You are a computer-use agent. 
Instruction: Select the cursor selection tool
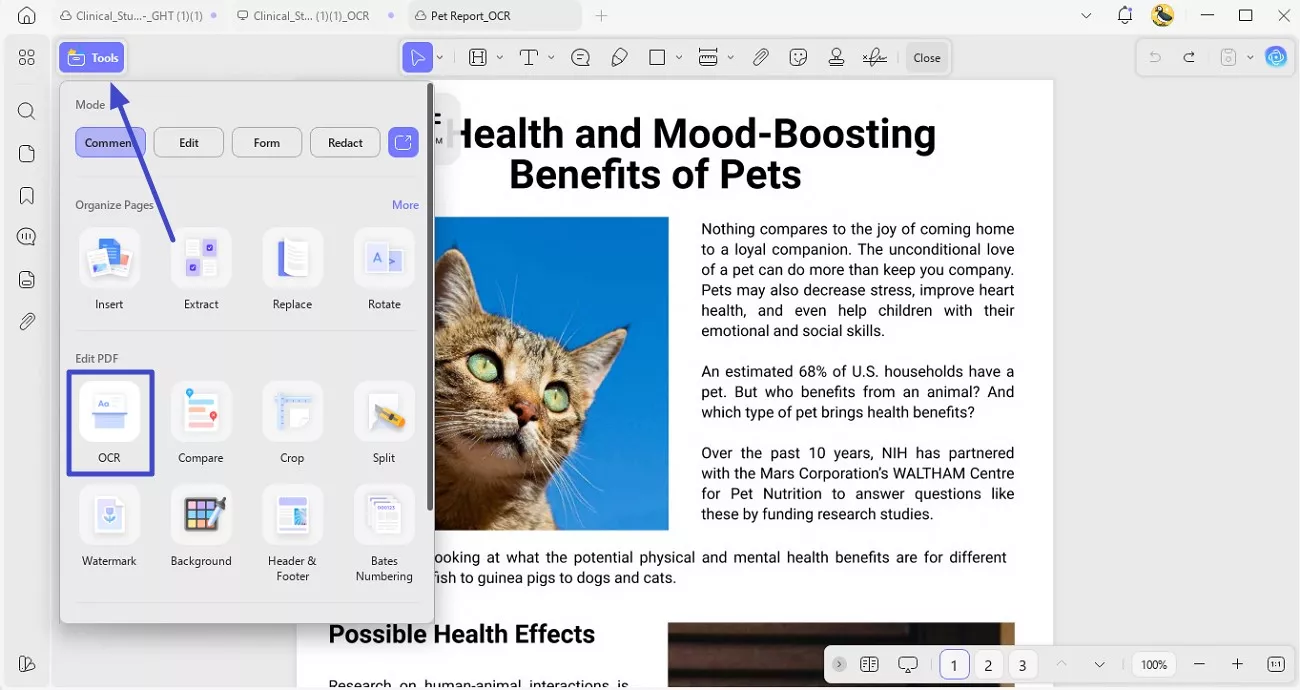[417, 58]
